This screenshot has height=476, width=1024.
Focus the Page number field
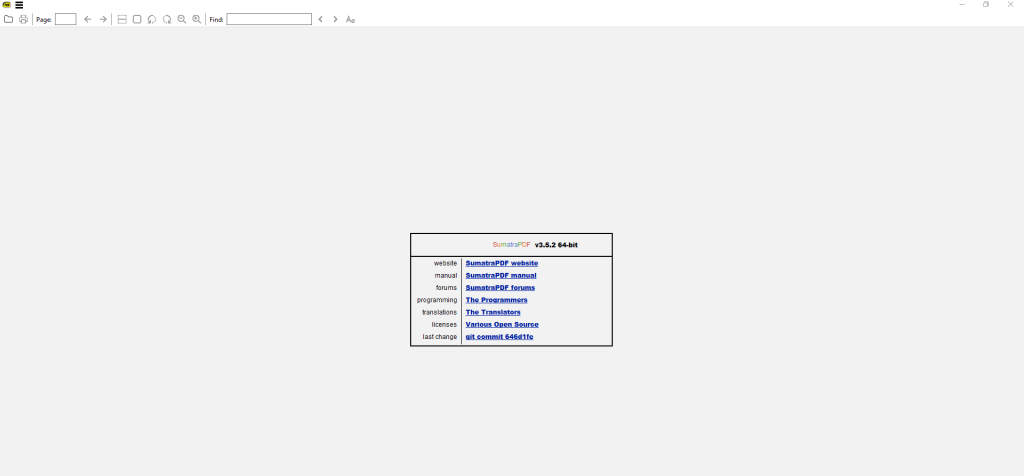coord(65,20)
